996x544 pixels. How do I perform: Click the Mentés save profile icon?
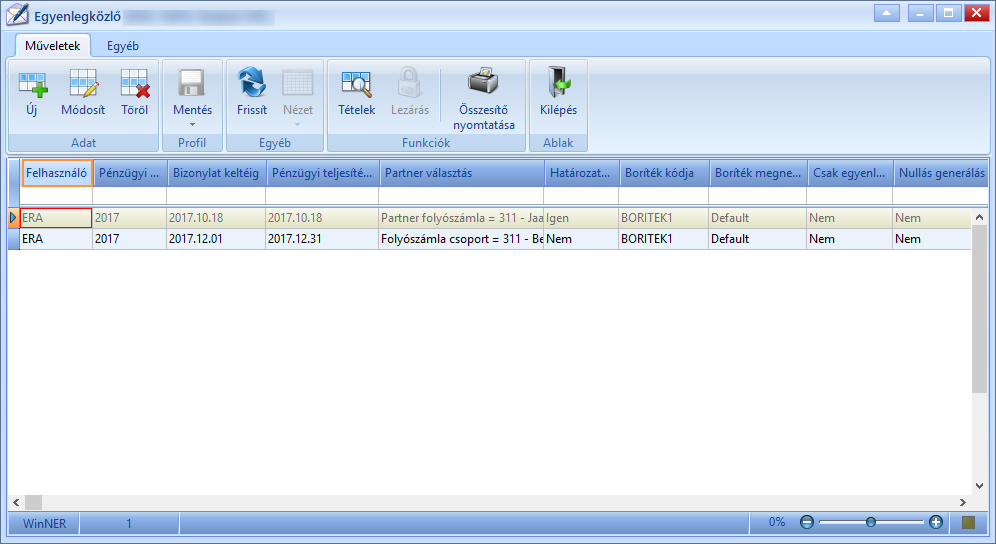click(x=192, y=84)
